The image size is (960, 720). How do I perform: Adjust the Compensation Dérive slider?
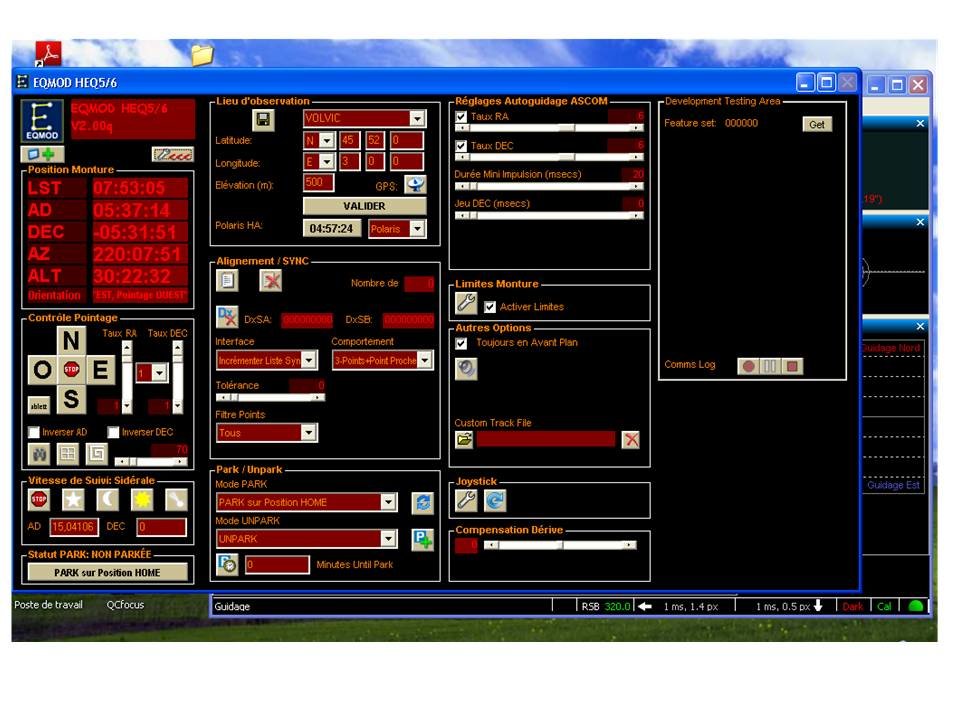[x=560, y=545]
